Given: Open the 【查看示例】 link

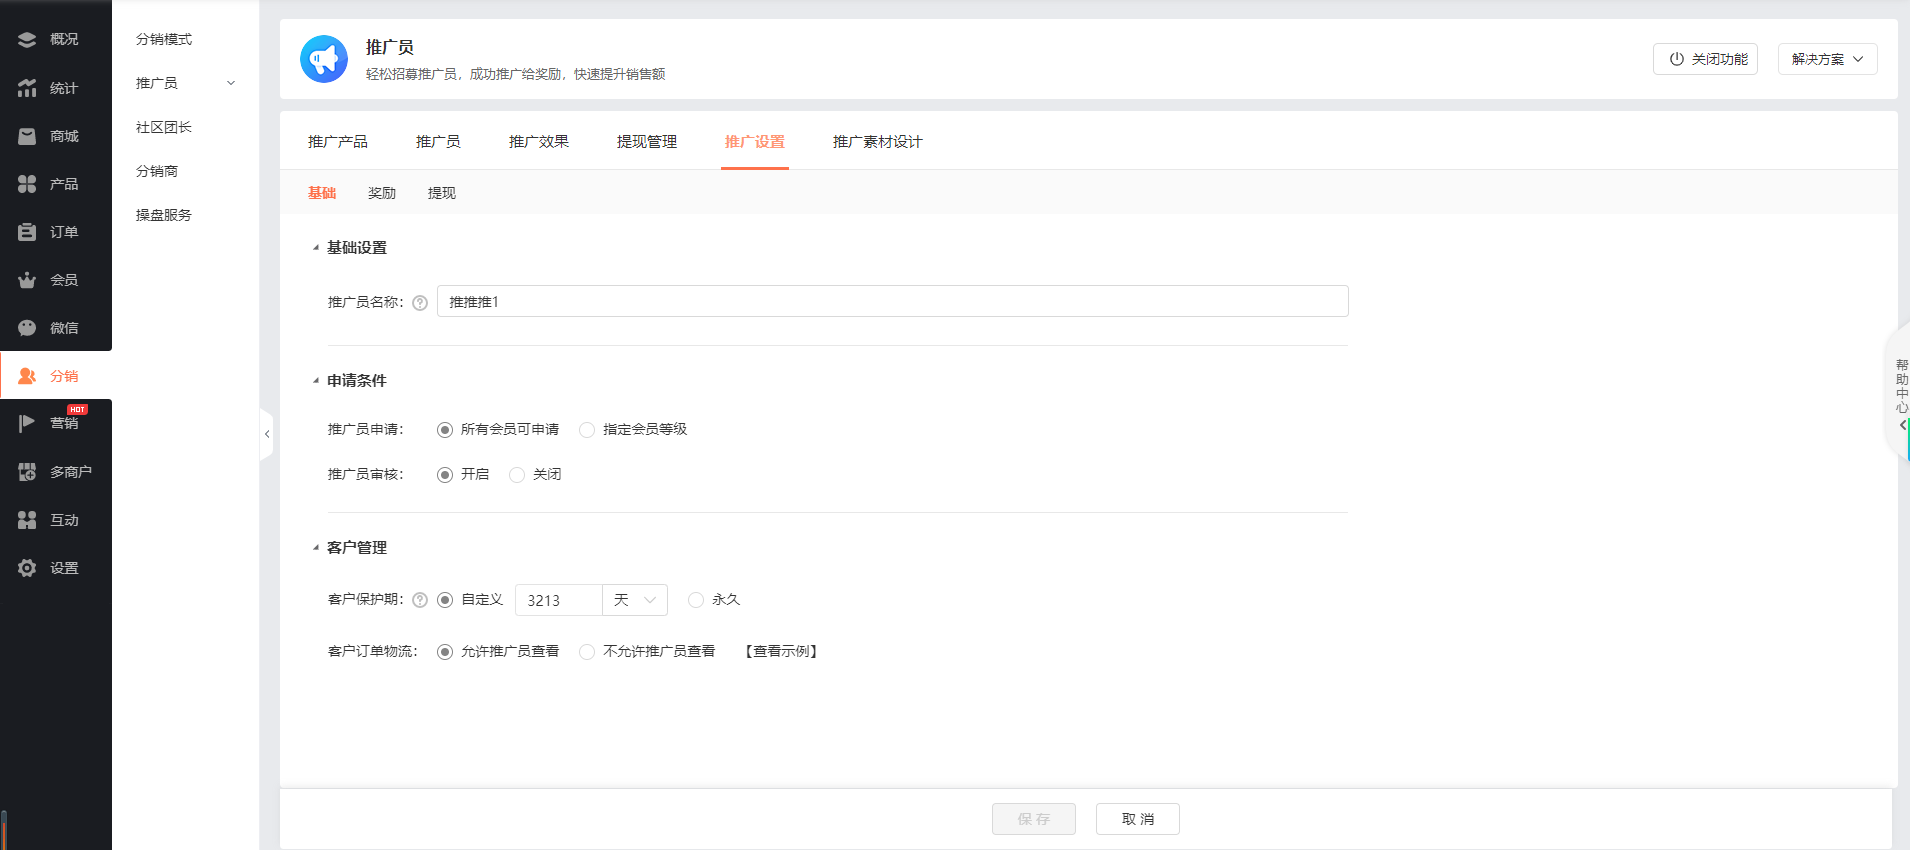Looking at the screenshot, I should (x=781, y=652).
